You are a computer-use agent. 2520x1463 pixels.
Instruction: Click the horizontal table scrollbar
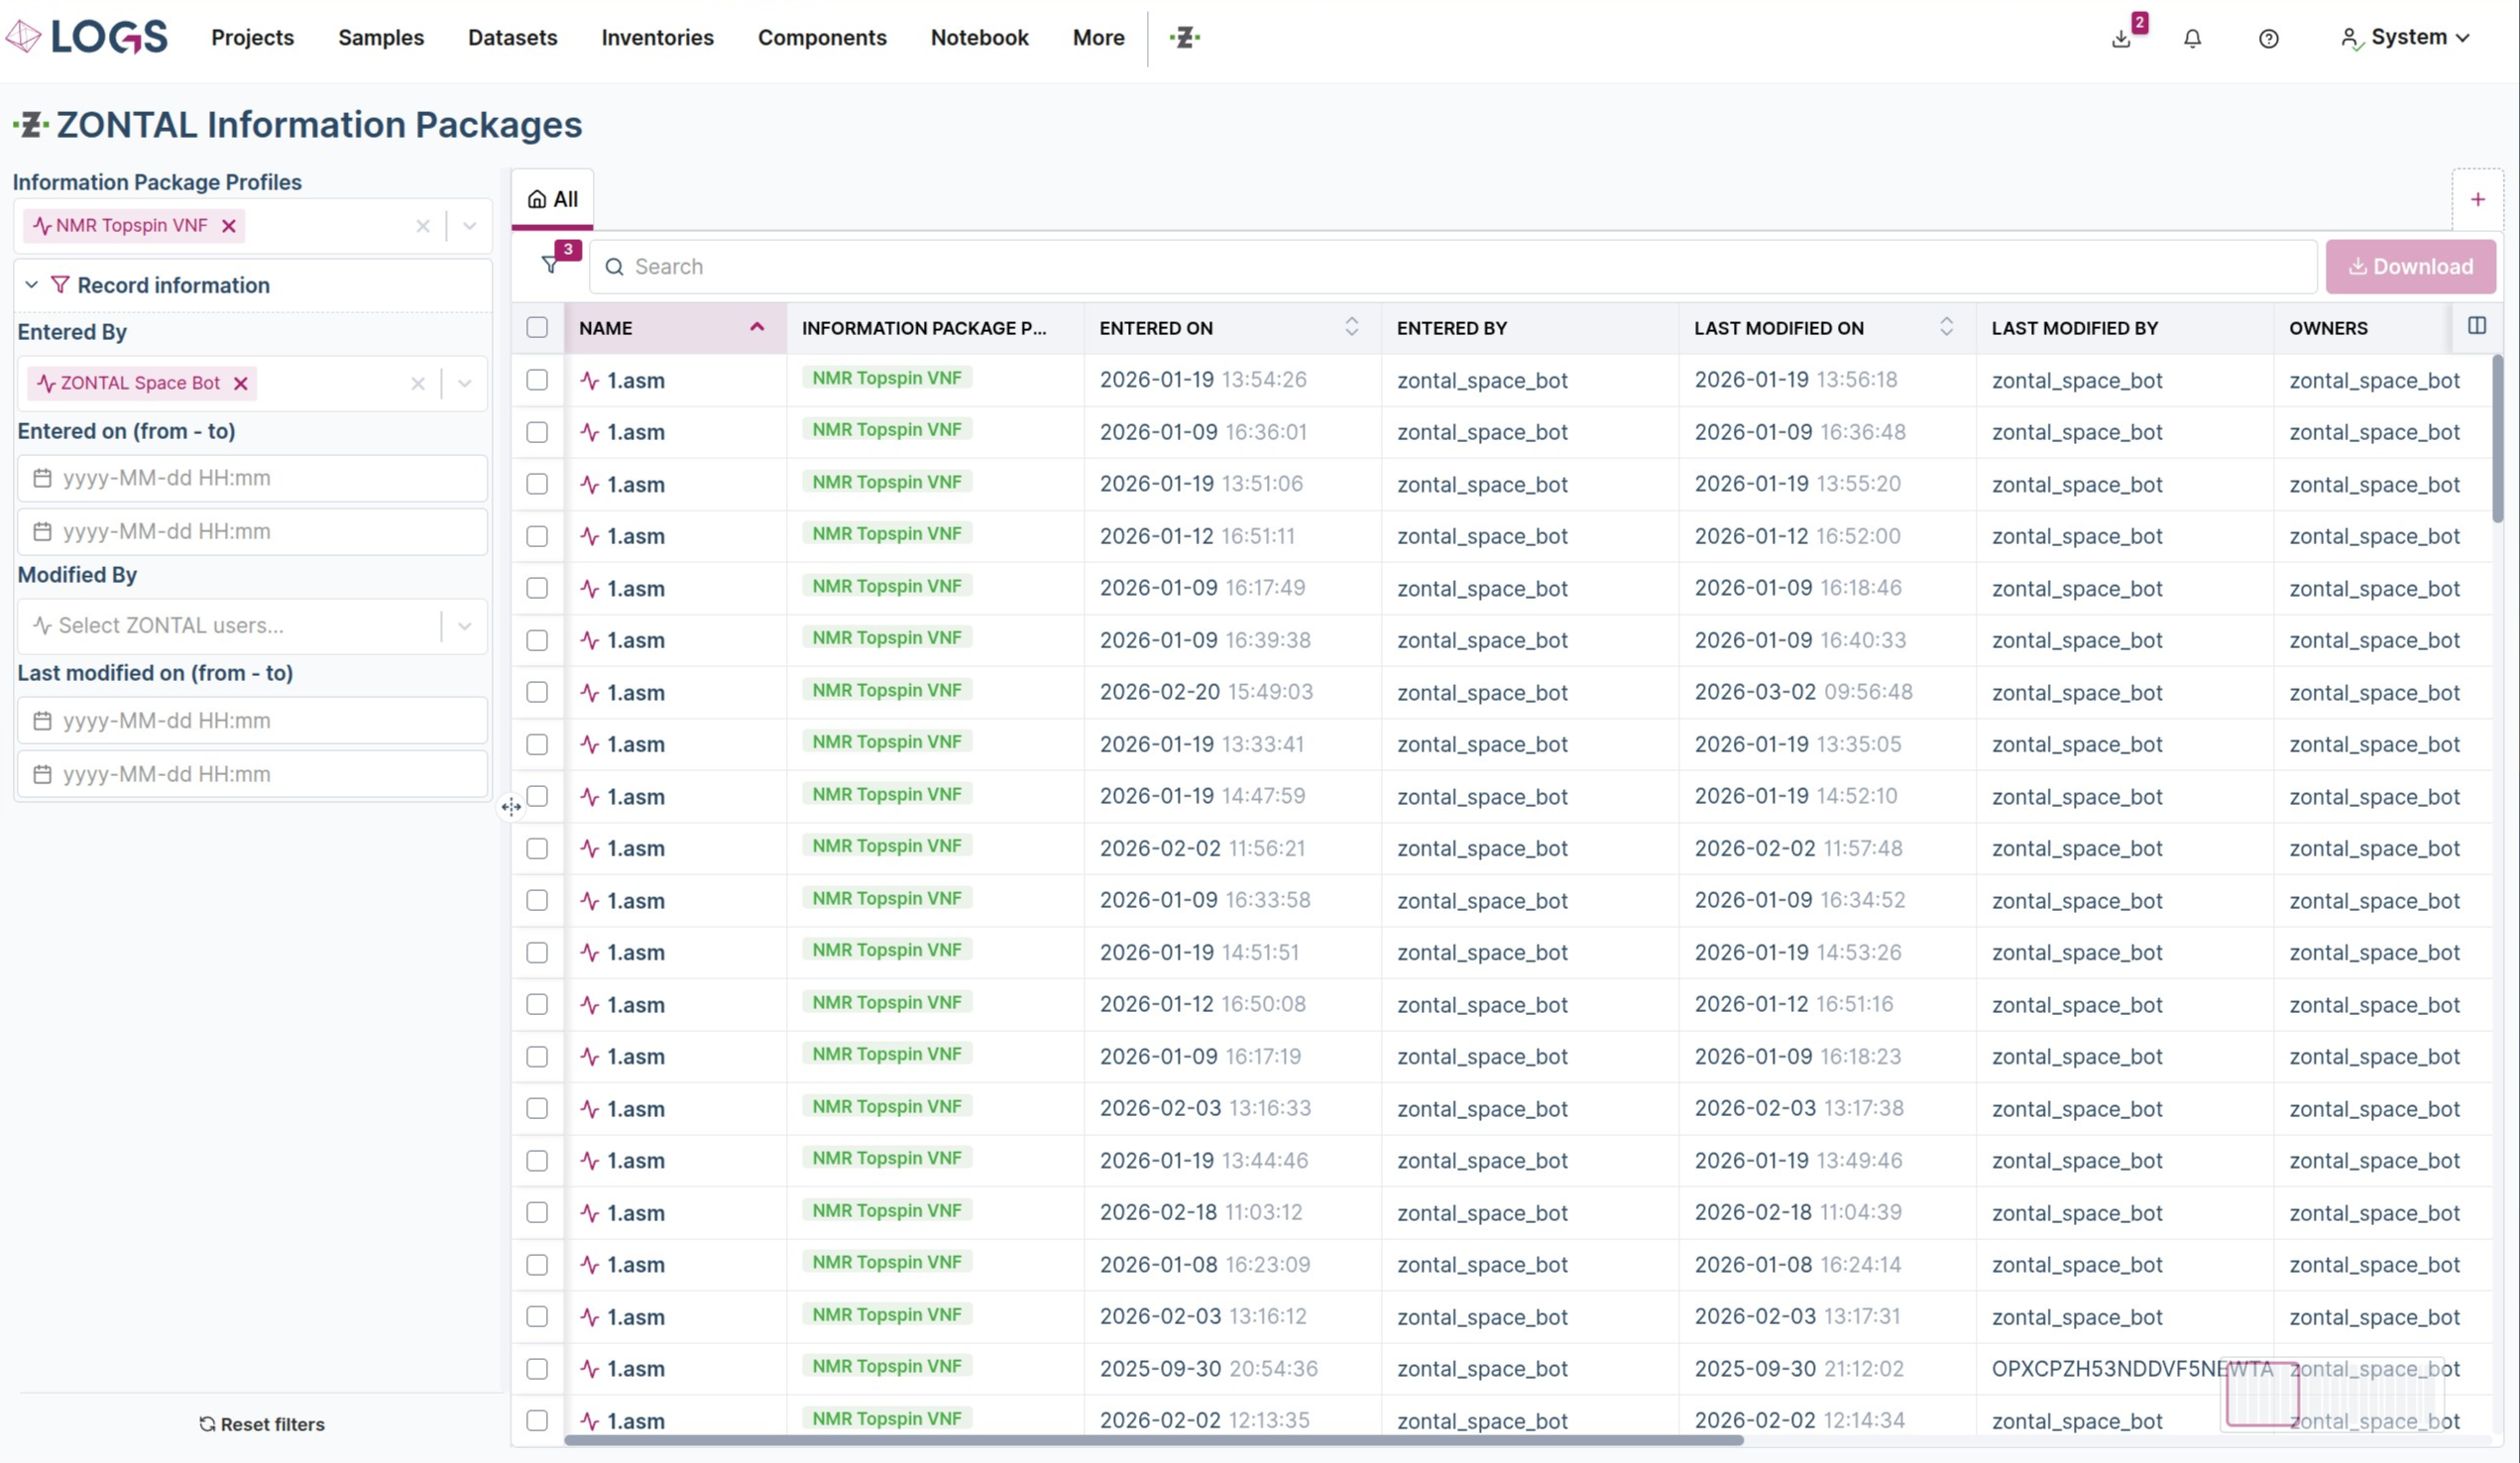tap(1153, 1440)
